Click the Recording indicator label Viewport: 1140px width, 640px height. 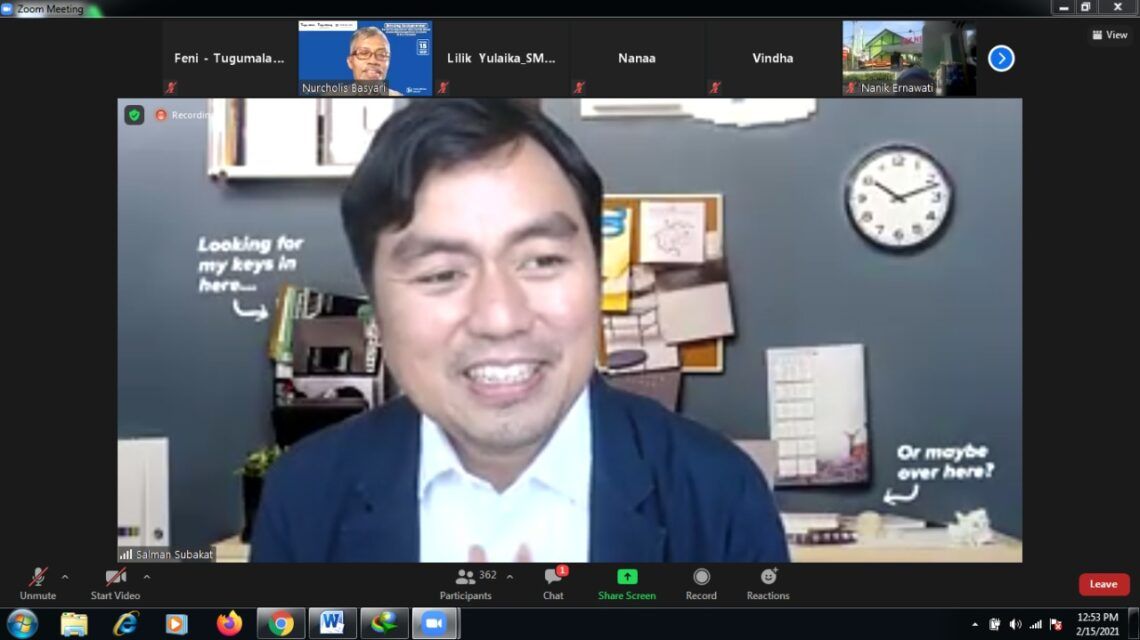tap(185, 115)
